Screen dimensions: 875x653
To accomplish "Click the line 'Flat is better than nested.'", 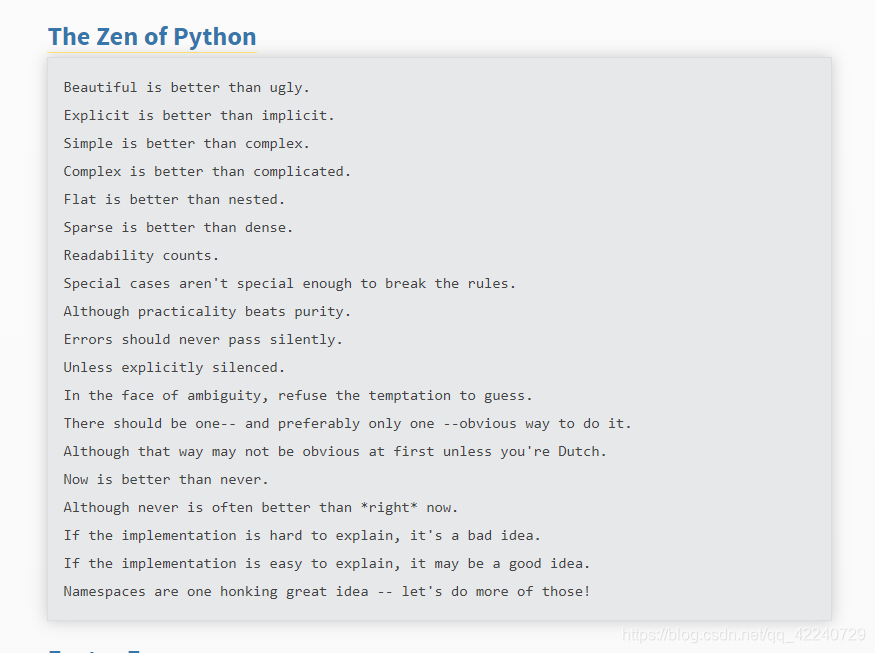I will [174, 199].
